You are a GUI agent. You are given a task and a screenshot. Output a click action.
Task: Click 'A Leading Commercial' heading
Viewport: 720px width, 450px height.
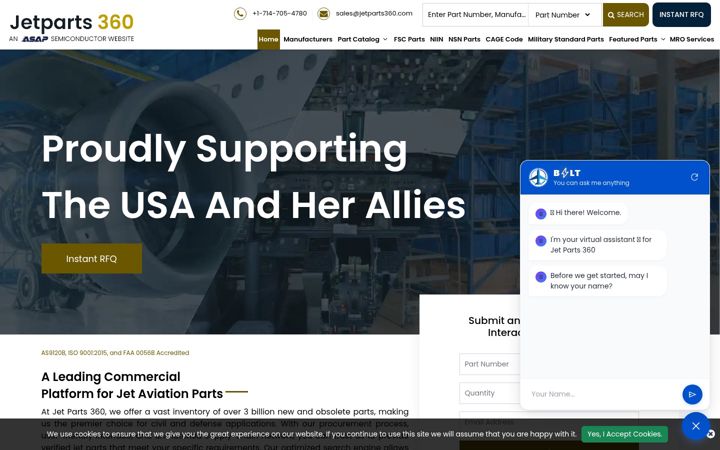[x=111, y=377]
